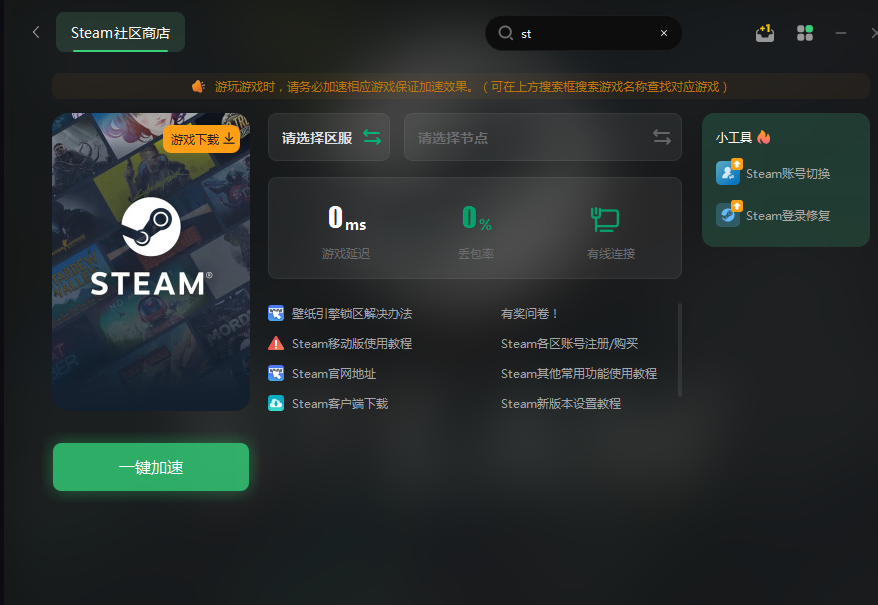Clear the search box text
Screen dimensions: 878x605
(664, 33)
